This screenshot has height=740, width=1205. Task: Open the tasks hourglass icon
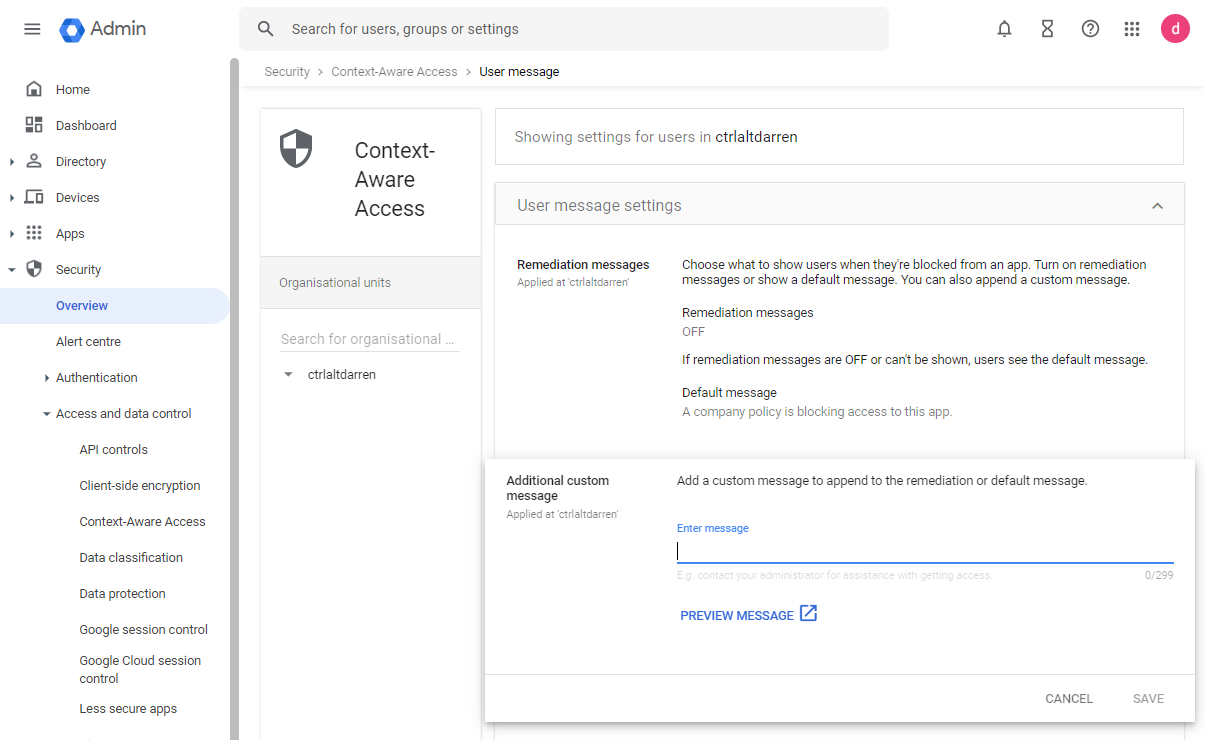point(1047,29)
